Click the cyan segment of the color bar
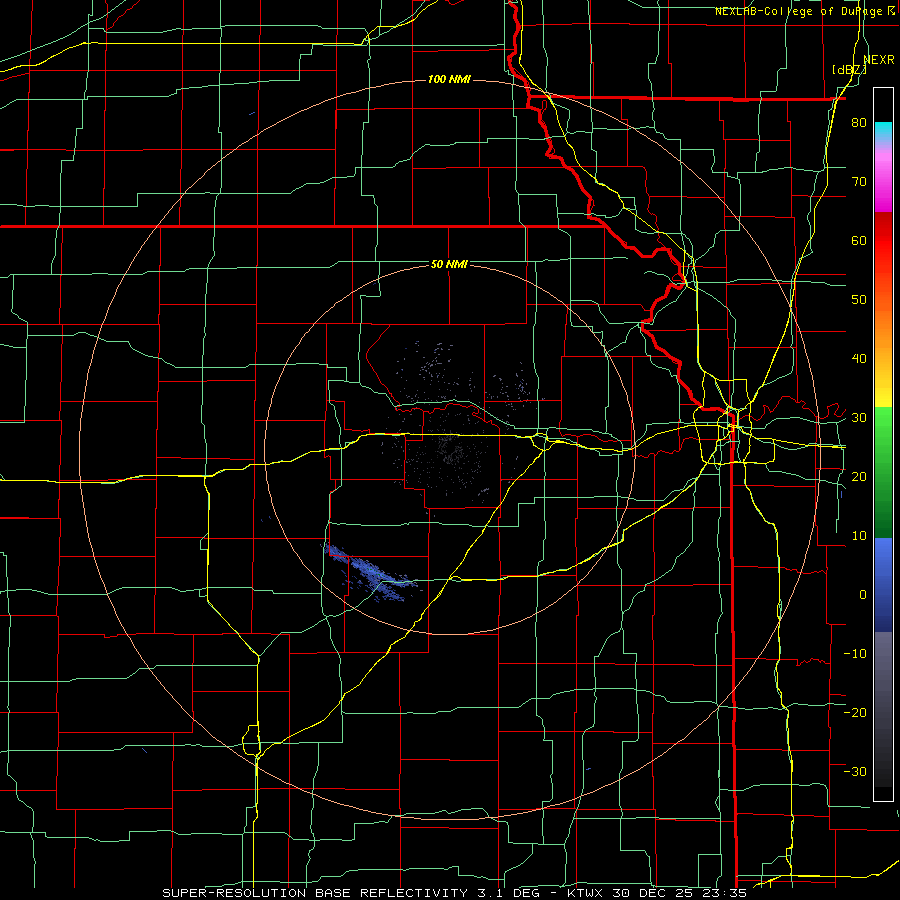The image size is (900, 900). pos(883,132)
